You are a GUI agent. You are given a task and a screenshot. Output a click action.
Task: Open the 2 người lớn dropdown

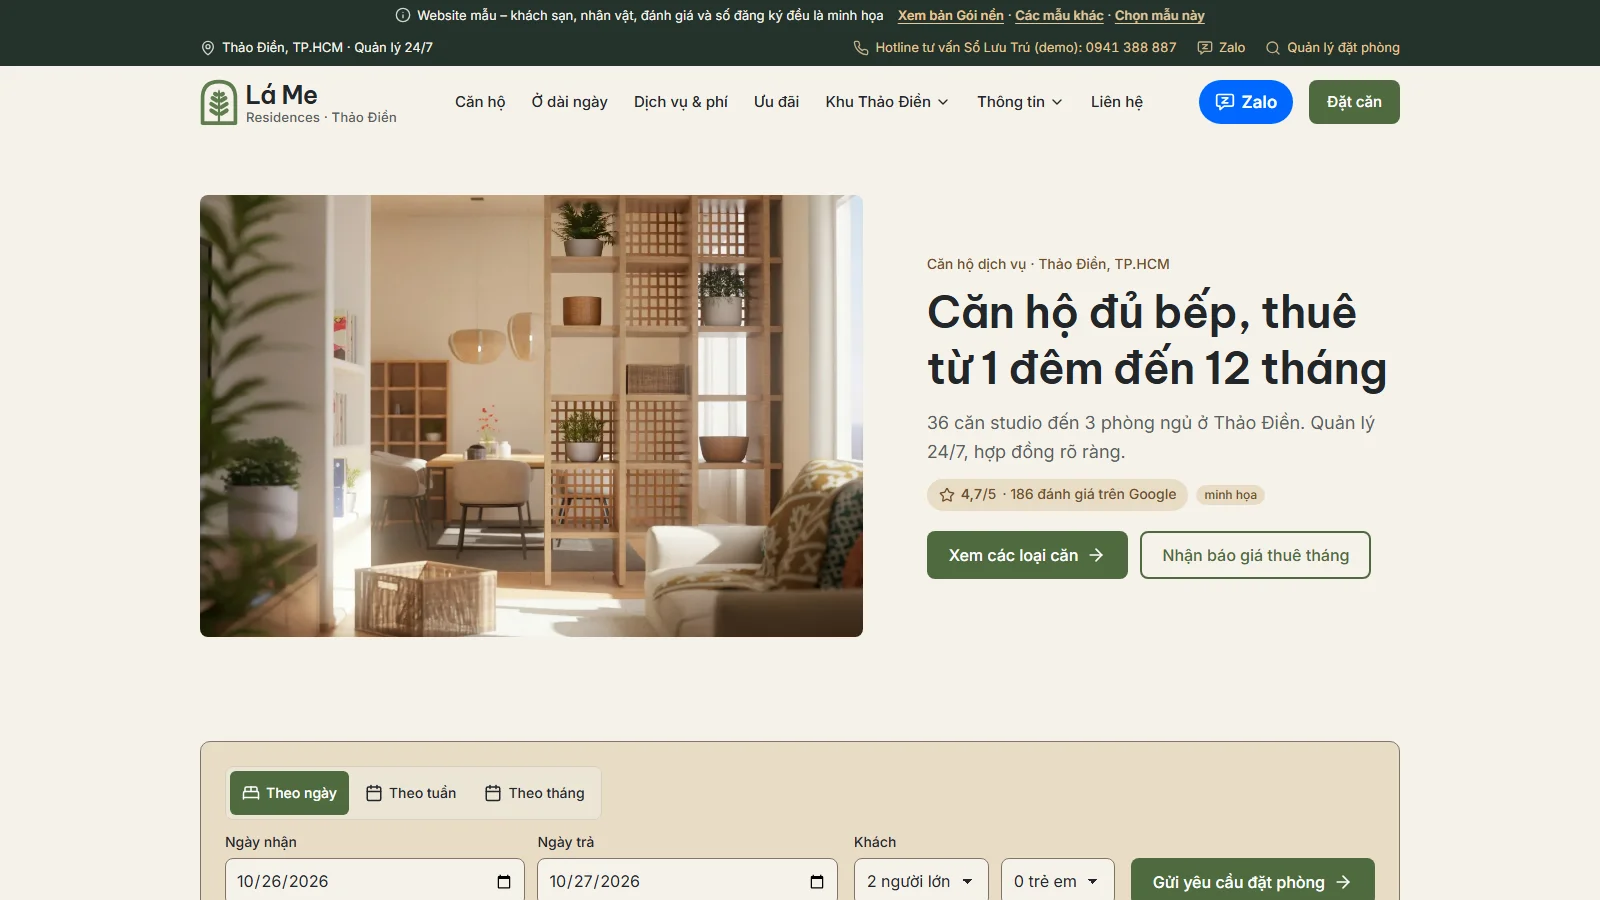921,881
